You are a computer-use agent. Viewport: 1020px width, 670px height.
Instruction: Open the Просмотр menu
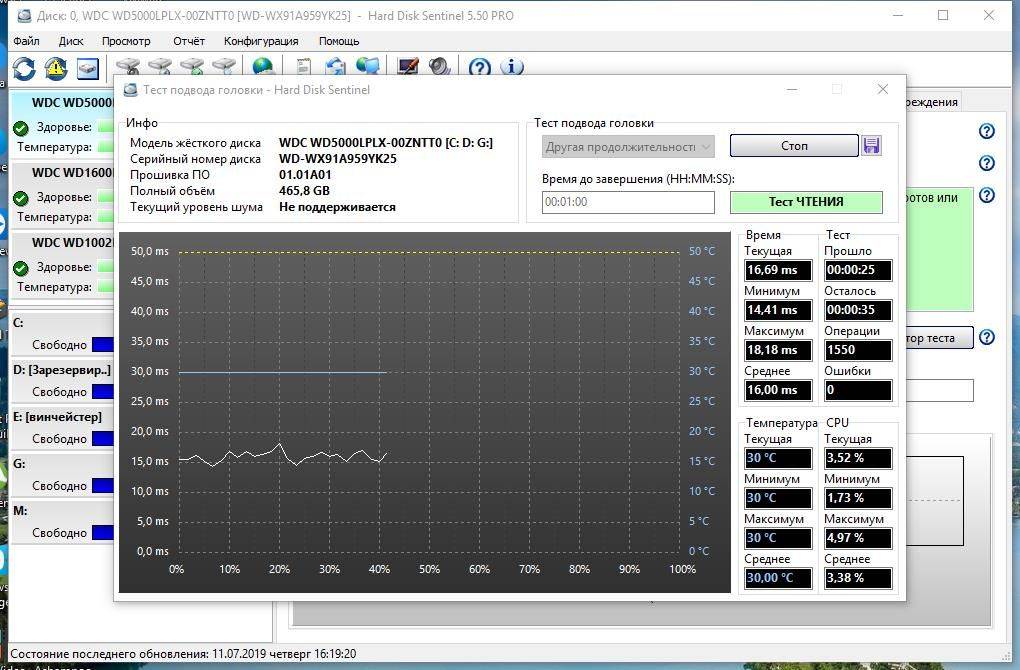(126, 41)
